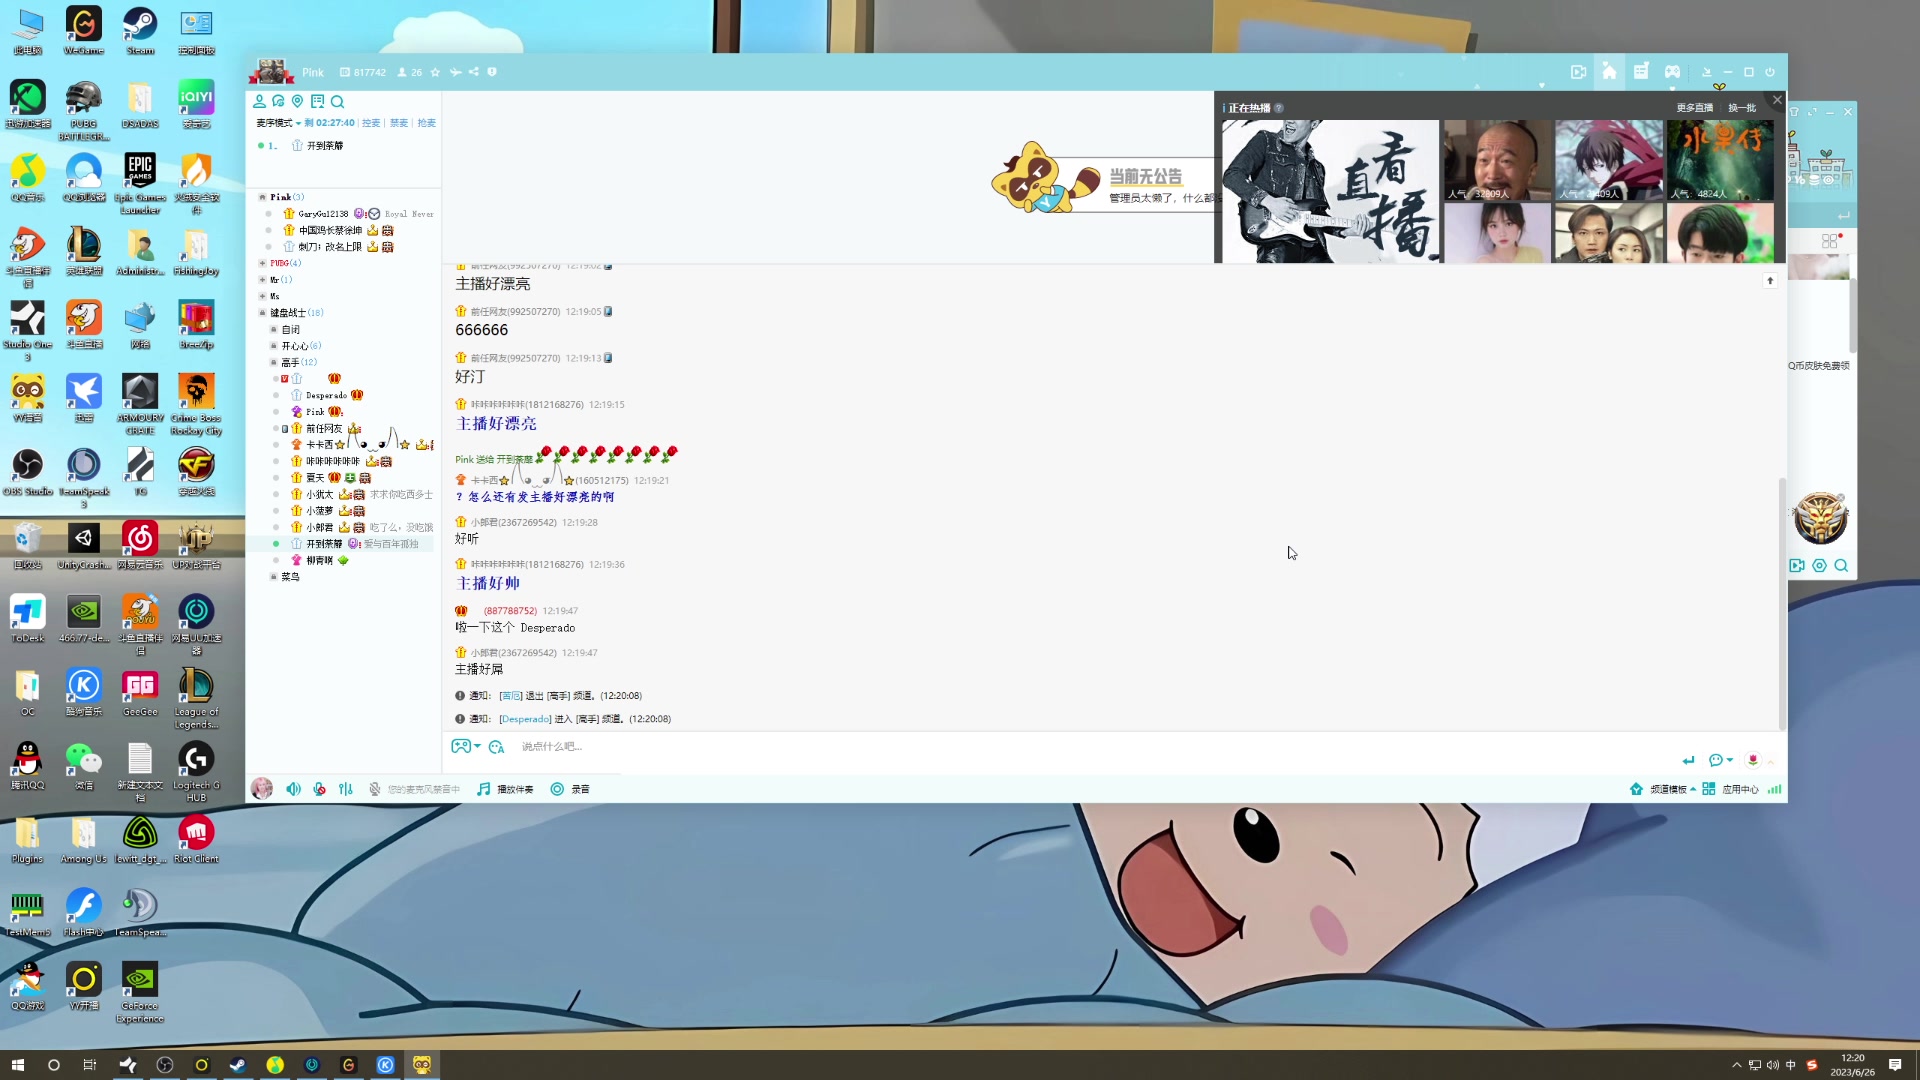Open the game emoticon icon in chat input
The width and height of the screenshot is (1920, 1080).
460,746
